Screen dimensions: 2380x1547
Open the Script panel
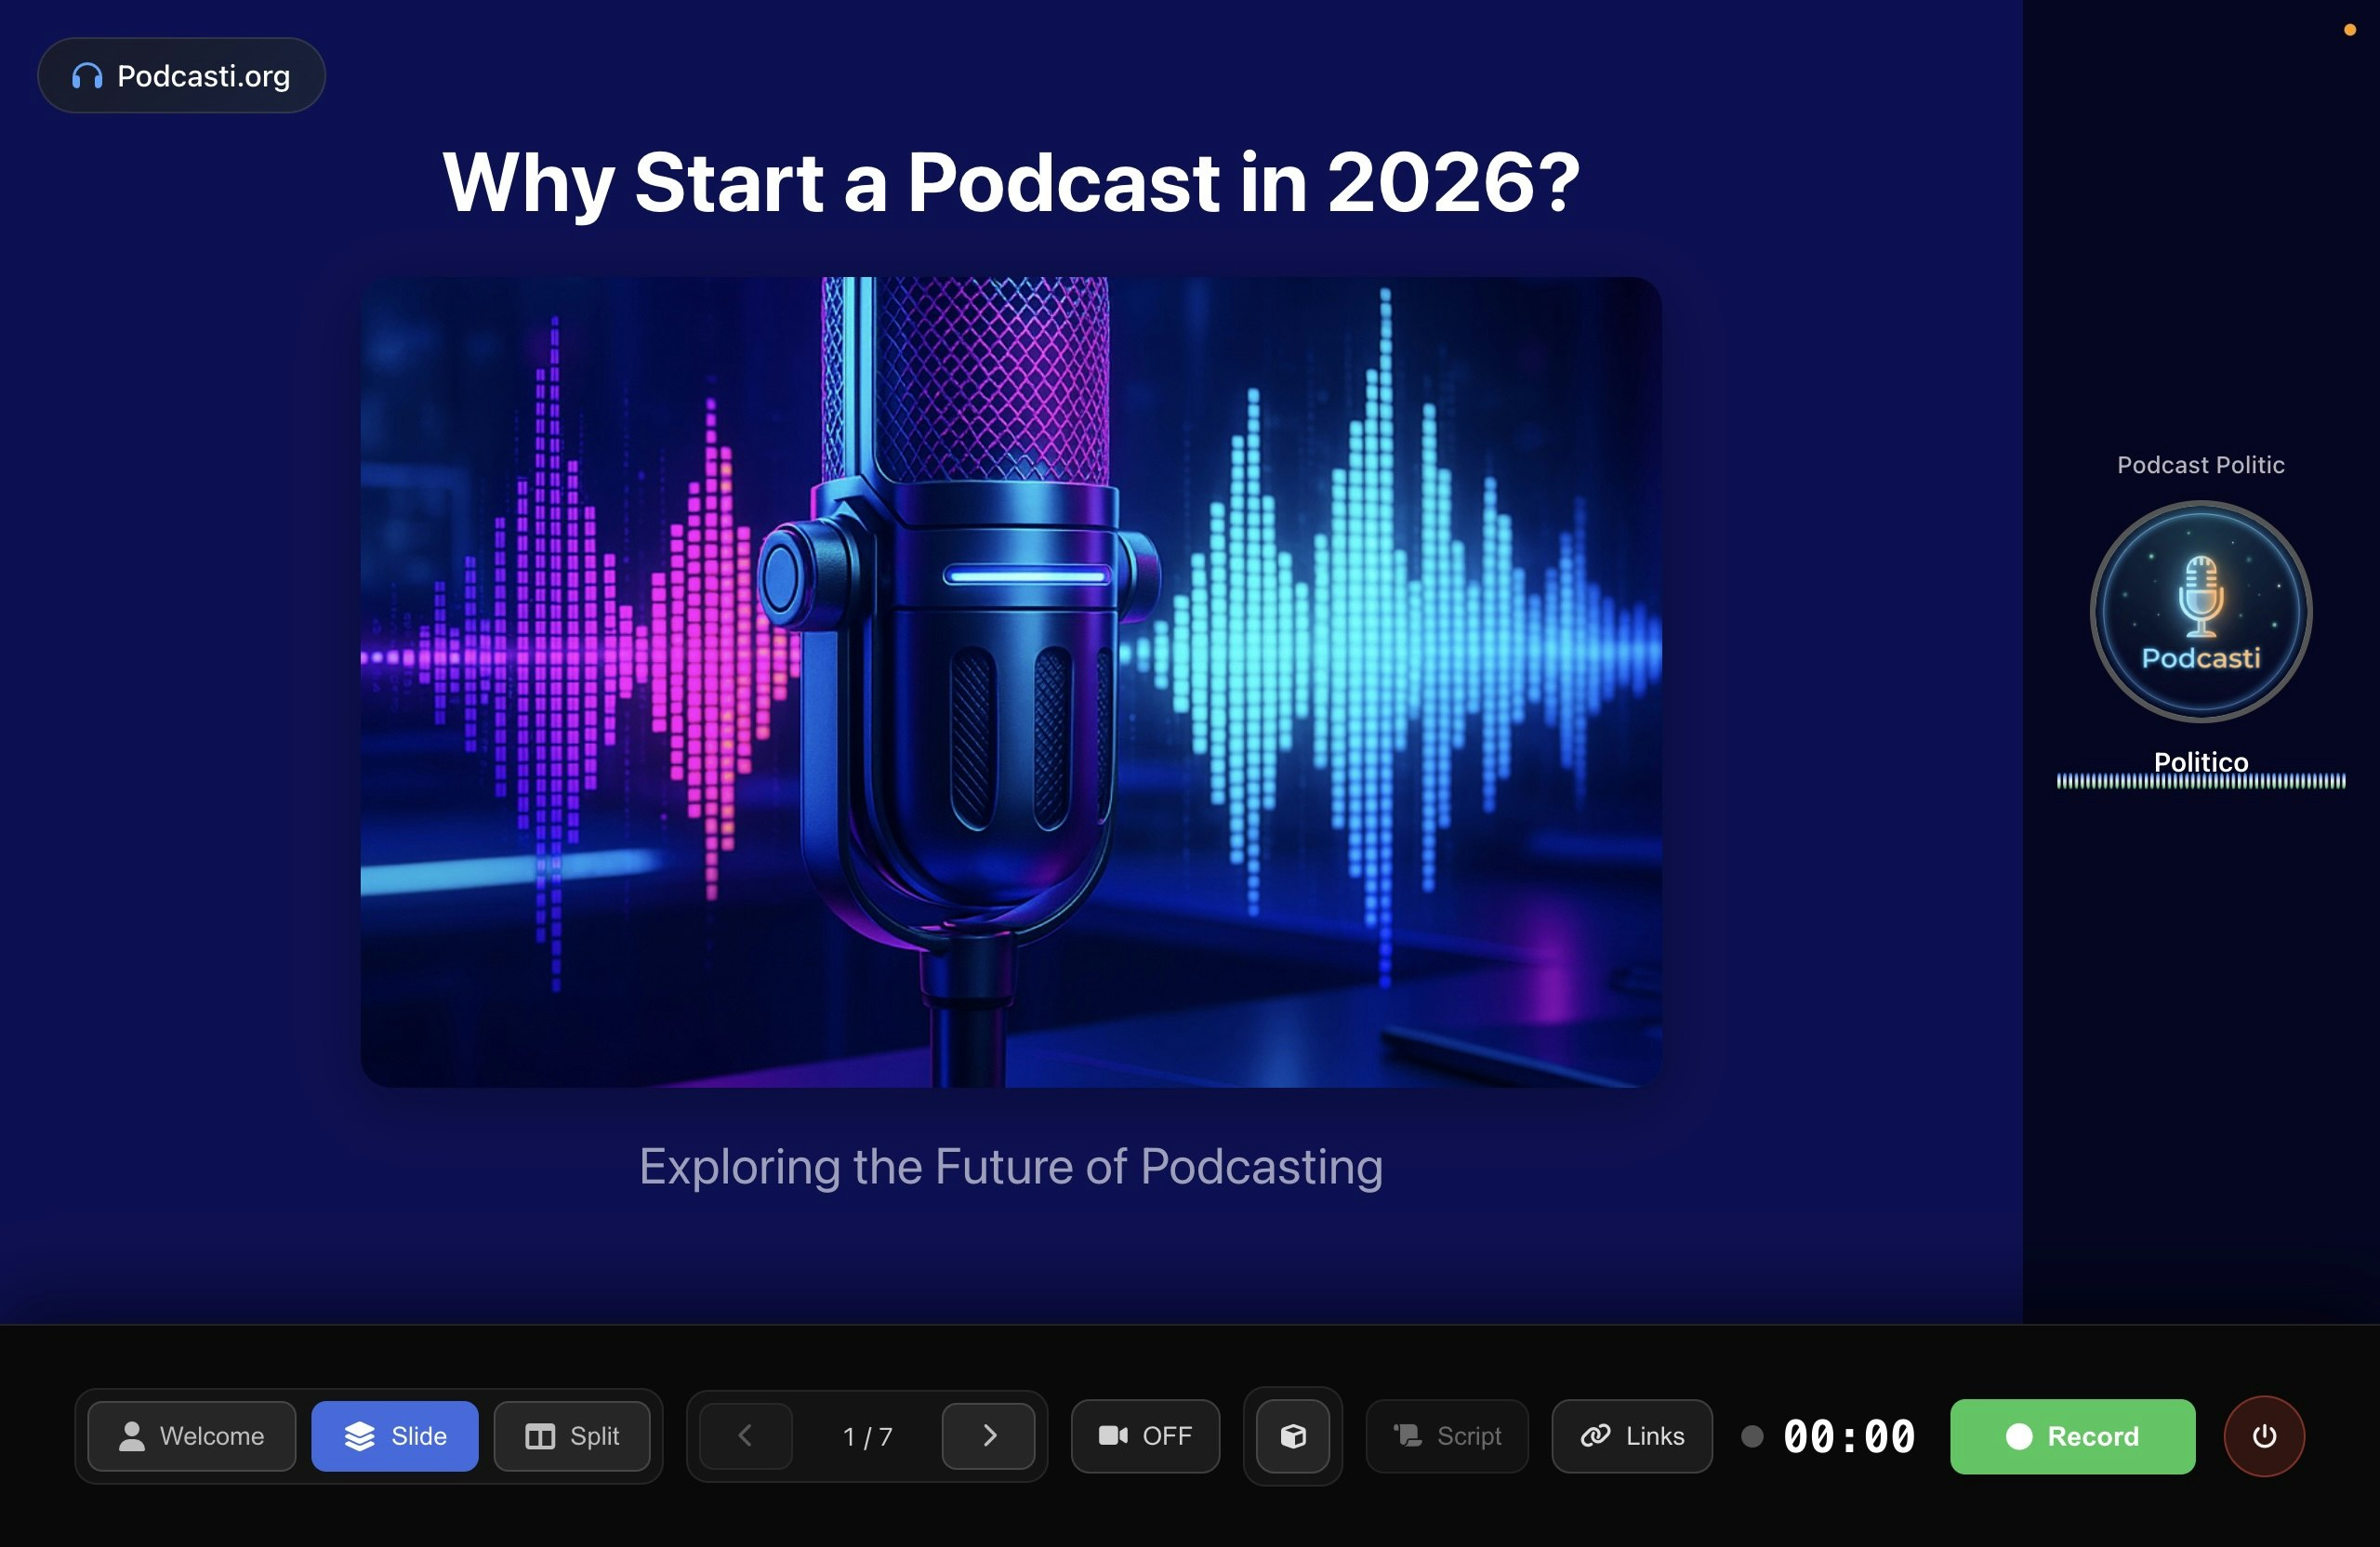[1446, 1437]
